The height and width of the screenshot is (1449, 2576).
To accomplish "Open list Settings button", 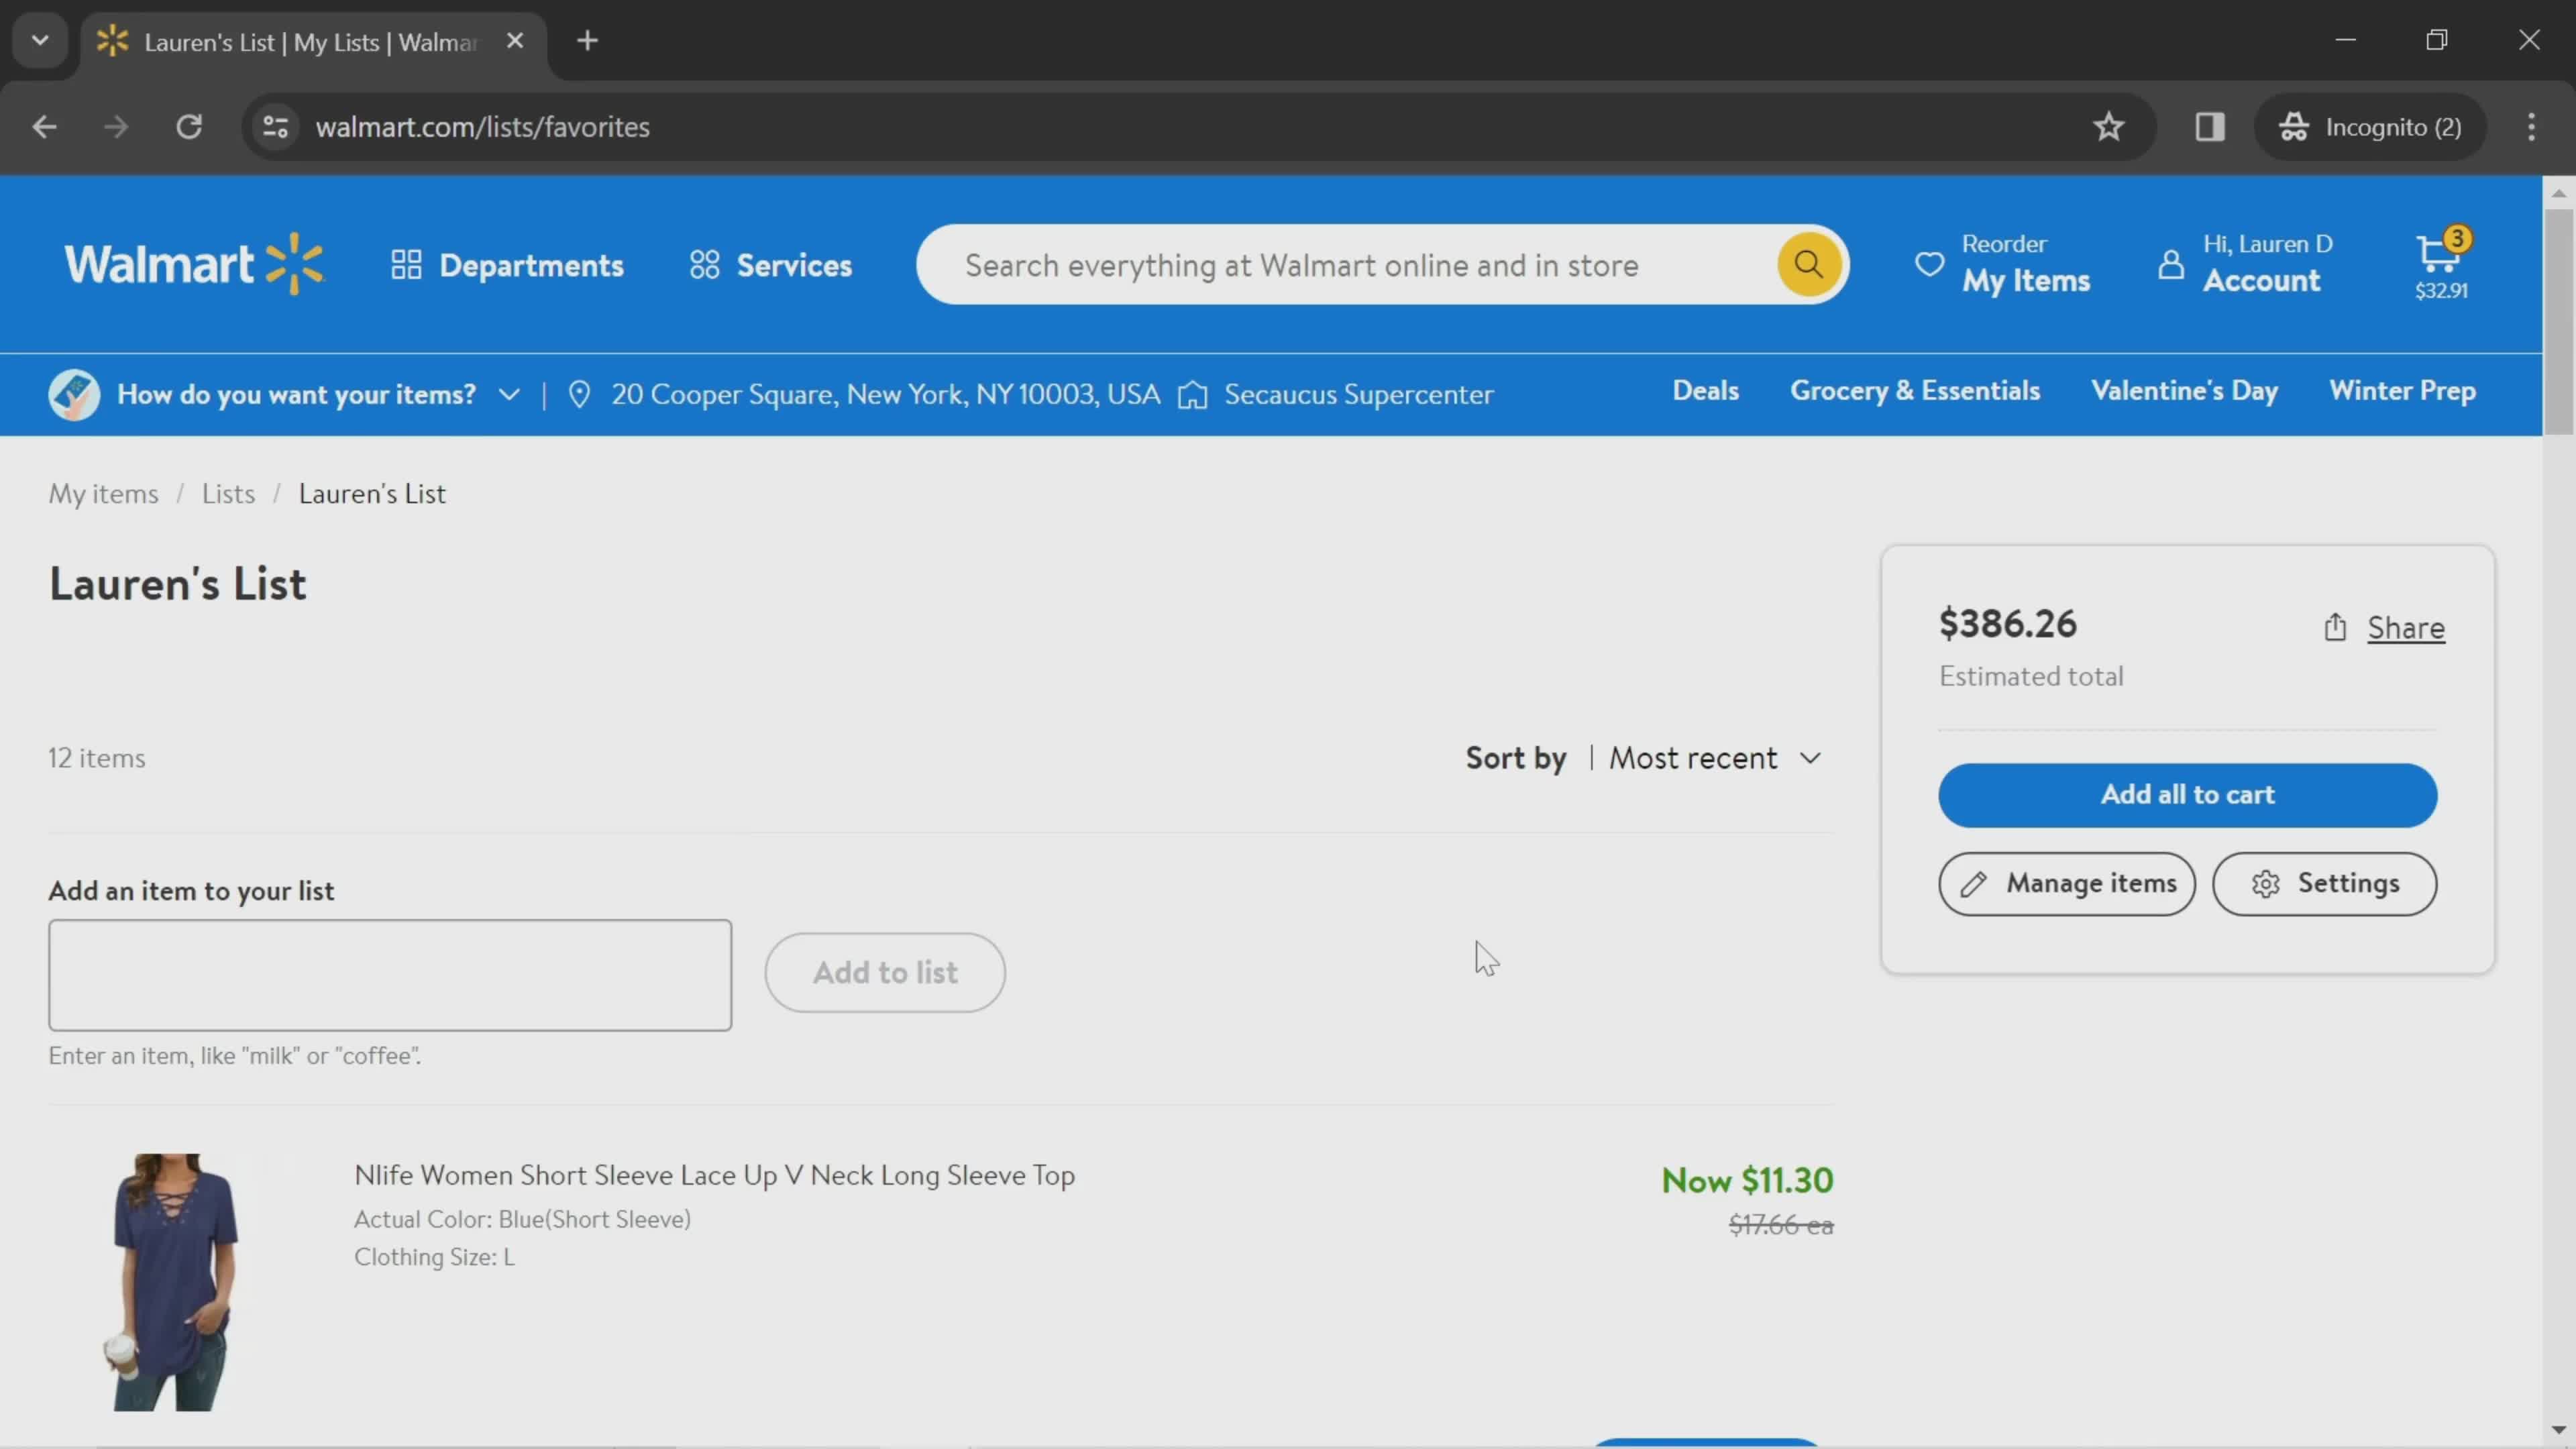I will tap(2324, 884).
